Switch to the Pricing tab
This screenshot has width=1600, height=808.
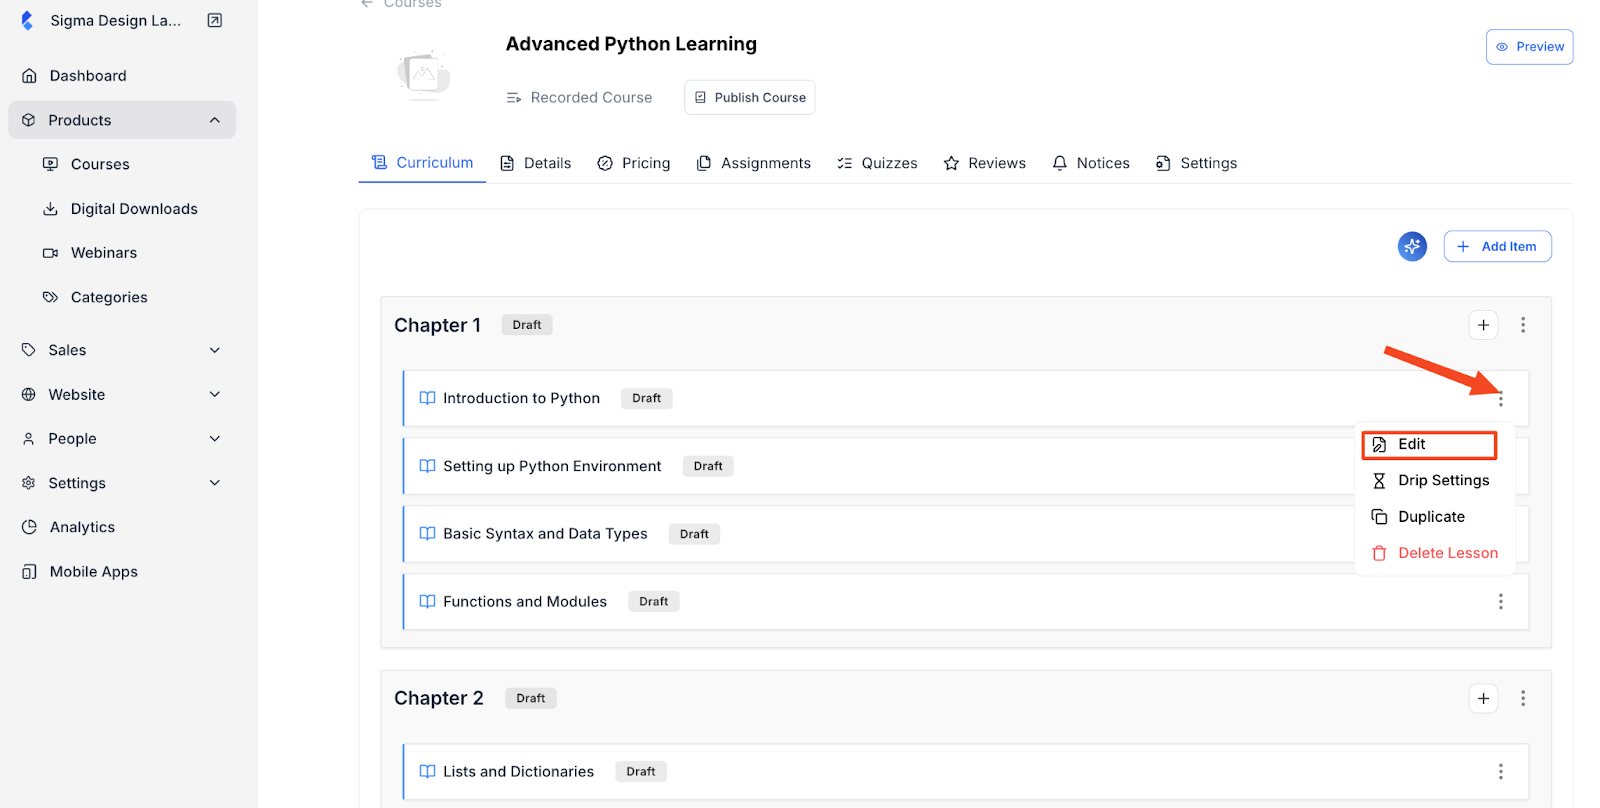pyautogui.click(x=634, y=163)
